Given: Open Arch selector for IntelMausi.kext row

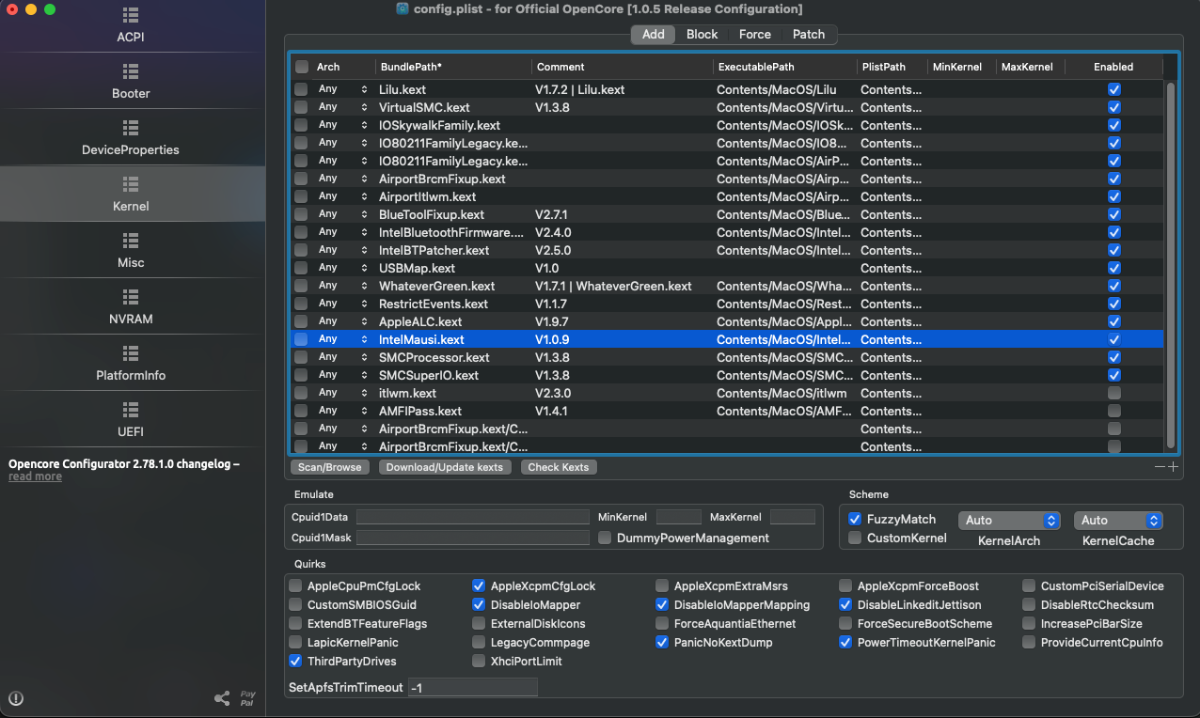Looking at the screenshot, I should (343, 339).
